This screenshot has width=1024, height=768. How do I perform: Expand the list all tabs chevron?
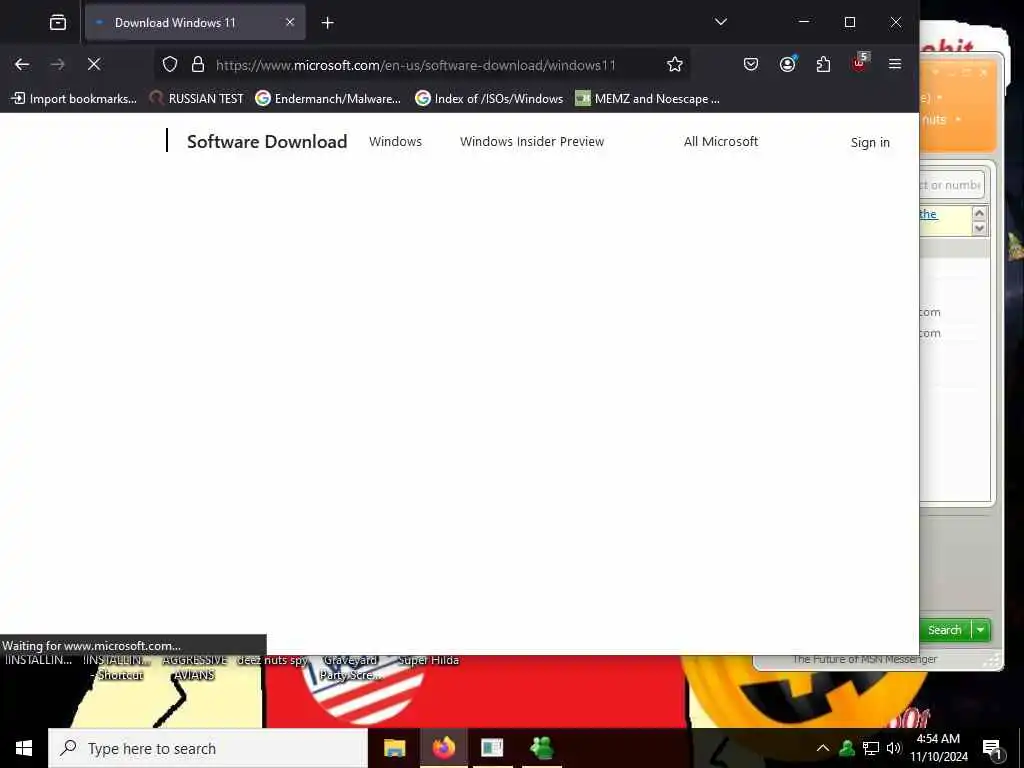coord(720,22)
